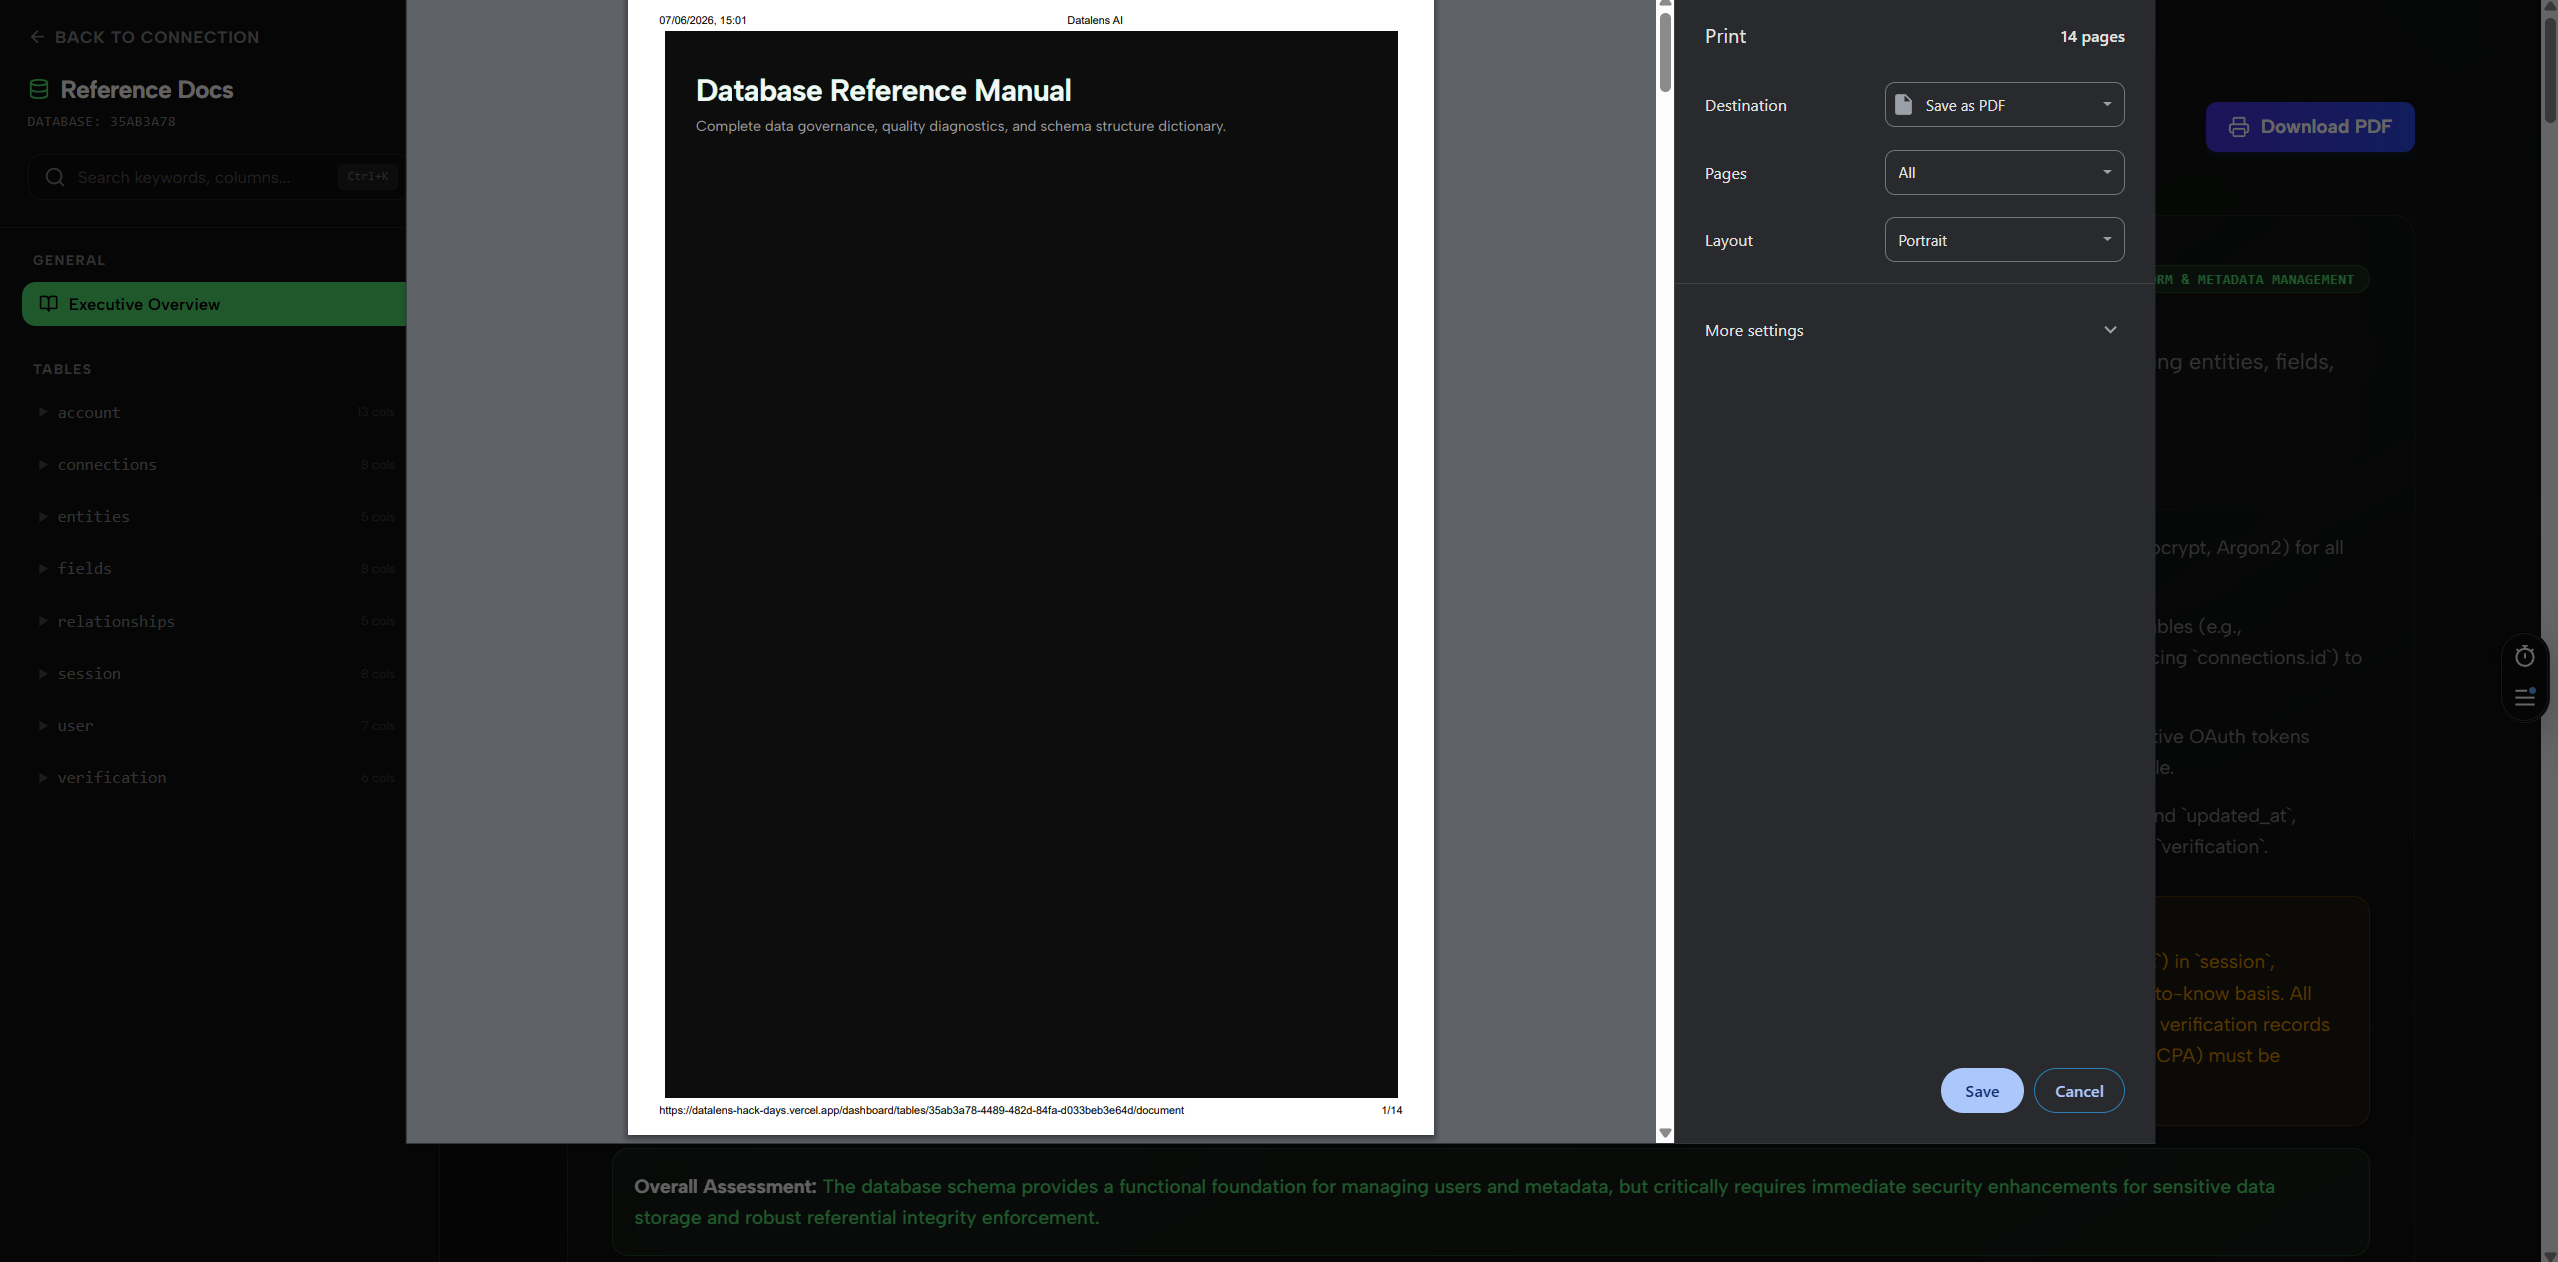
Task: Select Executive Overview menu item
Action: tap(214, 304)
